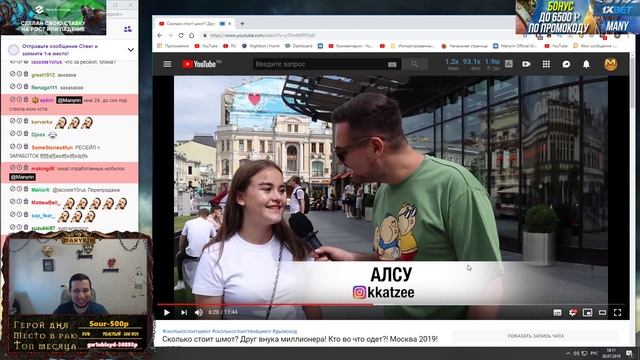Image resolution: width=640 pixels, height=360 pixels.
Task: Click the video title text
Action: (x=300, y=339)
